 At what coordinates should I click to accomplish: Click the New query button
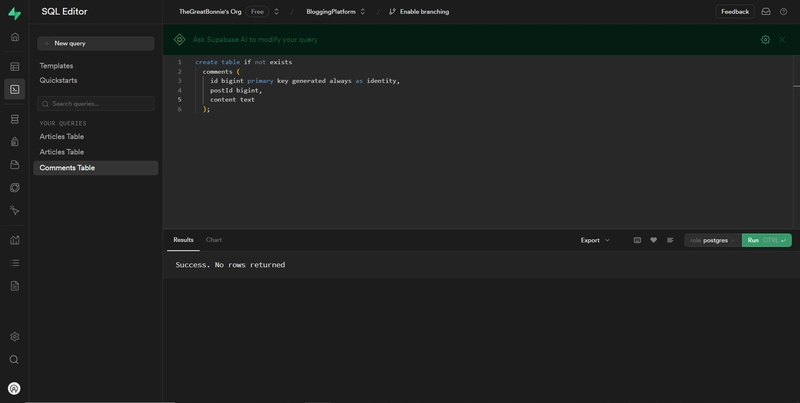pyautogui.click(x=95, y=43)
